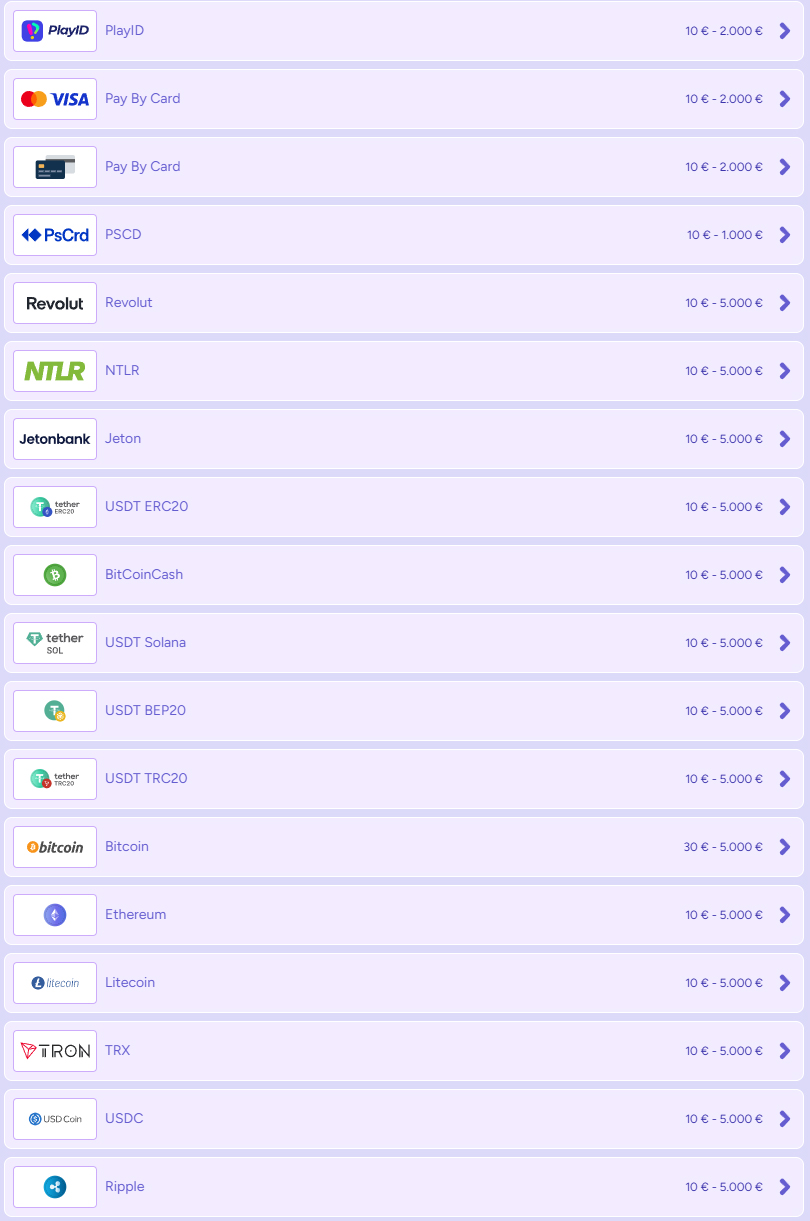The image size is (810, 1221).
Task: Select the Ripple label
Action: 125,1187
